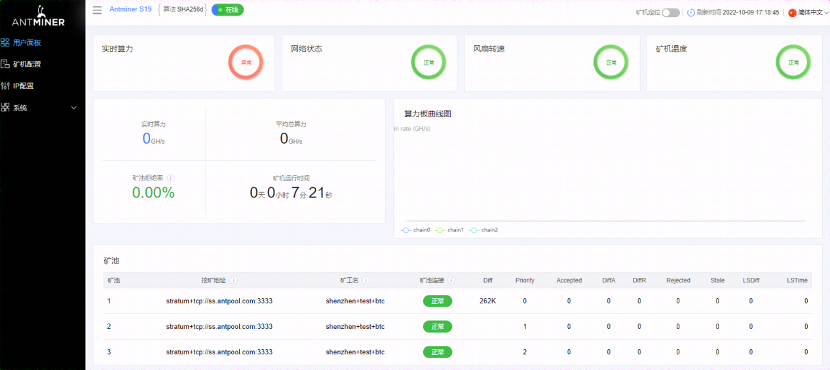Click the miner uptime 7分 21秒 value

point(291,193)
